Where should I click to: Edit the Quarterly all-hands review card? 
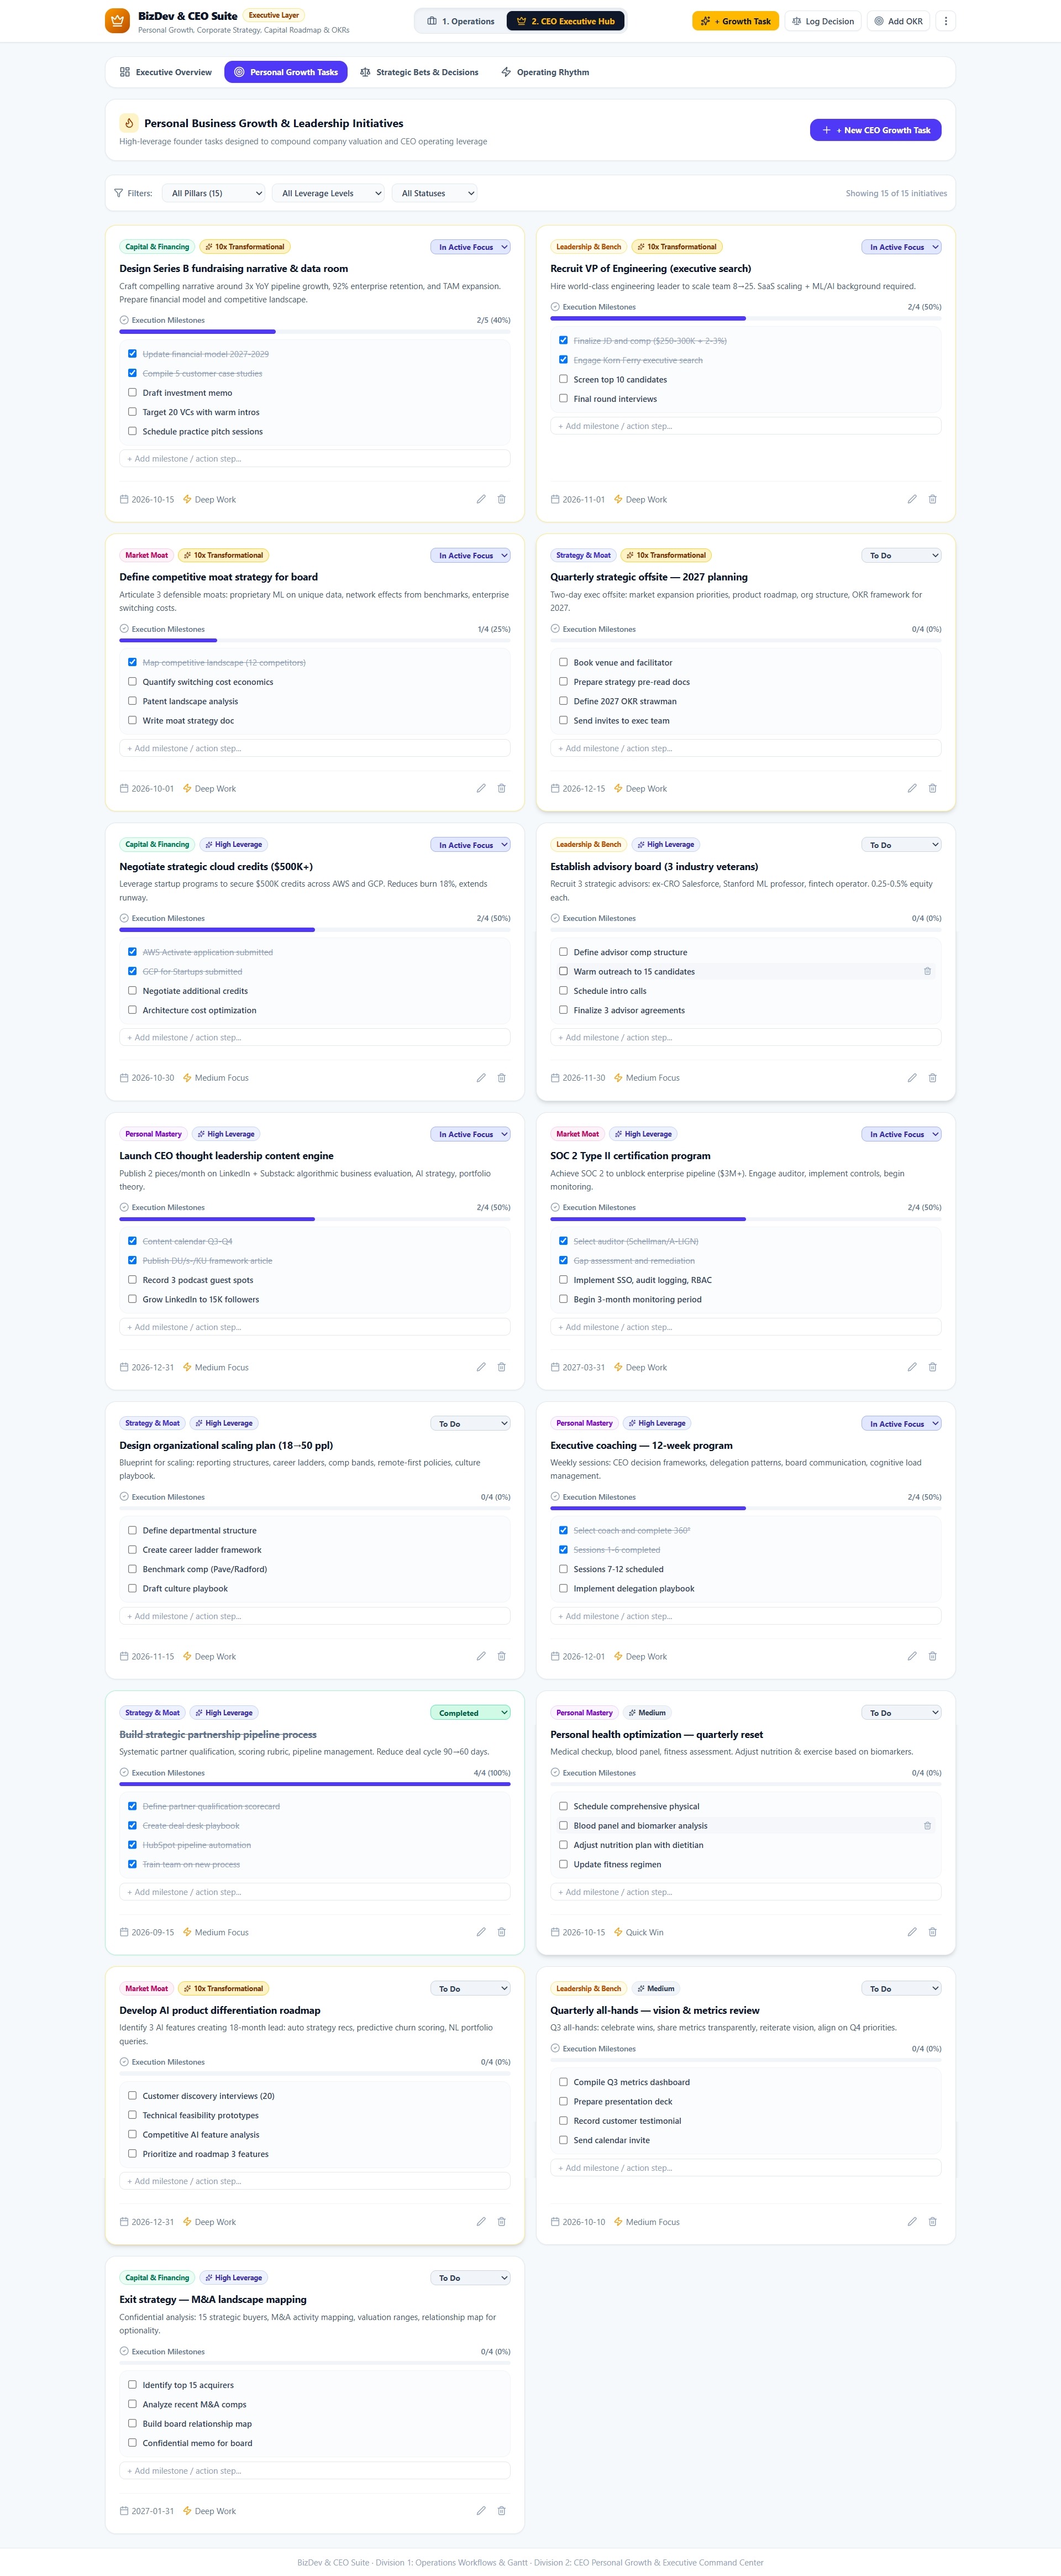coord(912,2222)
